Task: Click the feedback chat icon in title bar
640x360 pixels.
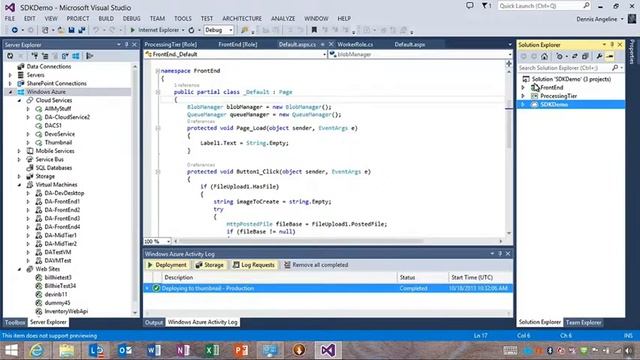Action: 470,6
